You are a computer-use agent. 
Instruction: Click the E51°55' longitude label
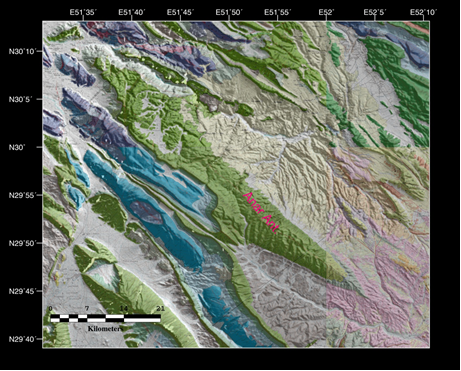[278, 12]
